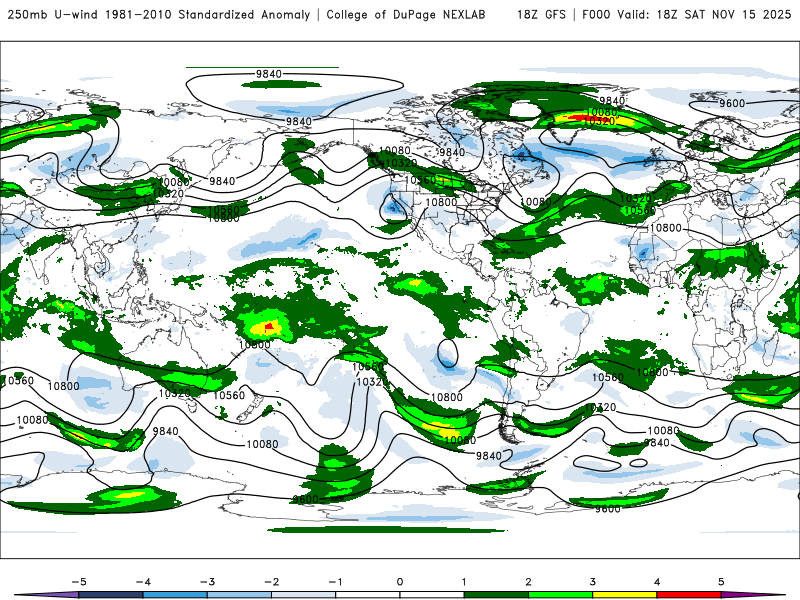Click the colorbar tick label '2'
The image size is (800, 600).
coord(529,582)
